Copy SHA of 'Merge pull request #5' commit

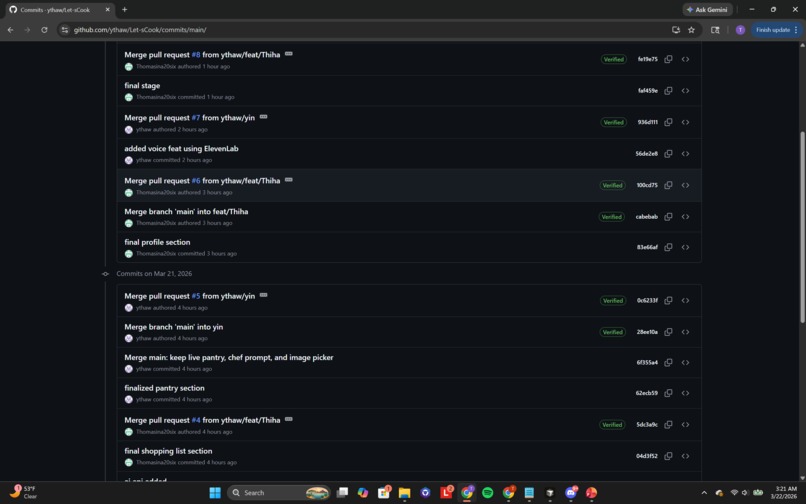click(668, 300)
